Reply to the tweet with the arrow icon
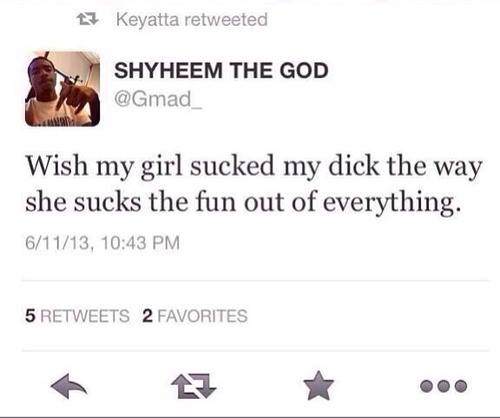Viewport: 500px width, 418px height. coord(69,386)
